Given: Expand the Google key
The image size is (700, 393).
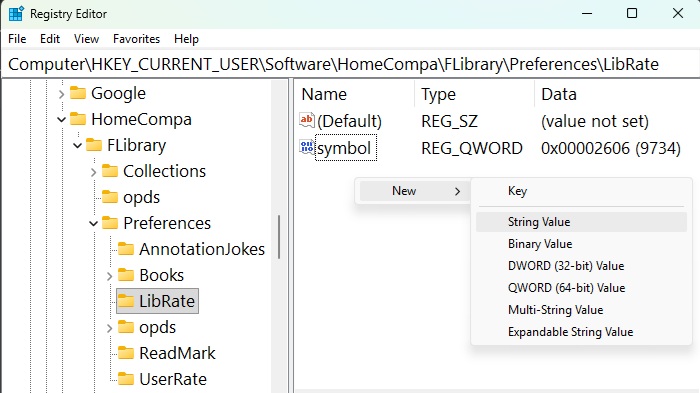Looking at the screenshot, I should pos(62,94).
